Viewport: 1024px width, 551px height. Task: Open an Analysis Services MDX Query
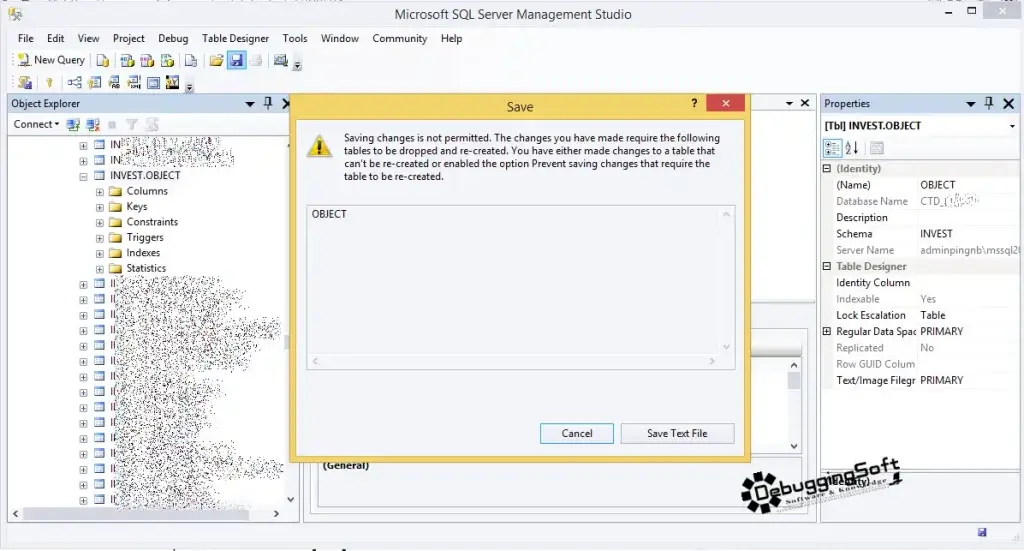(127, 61)
